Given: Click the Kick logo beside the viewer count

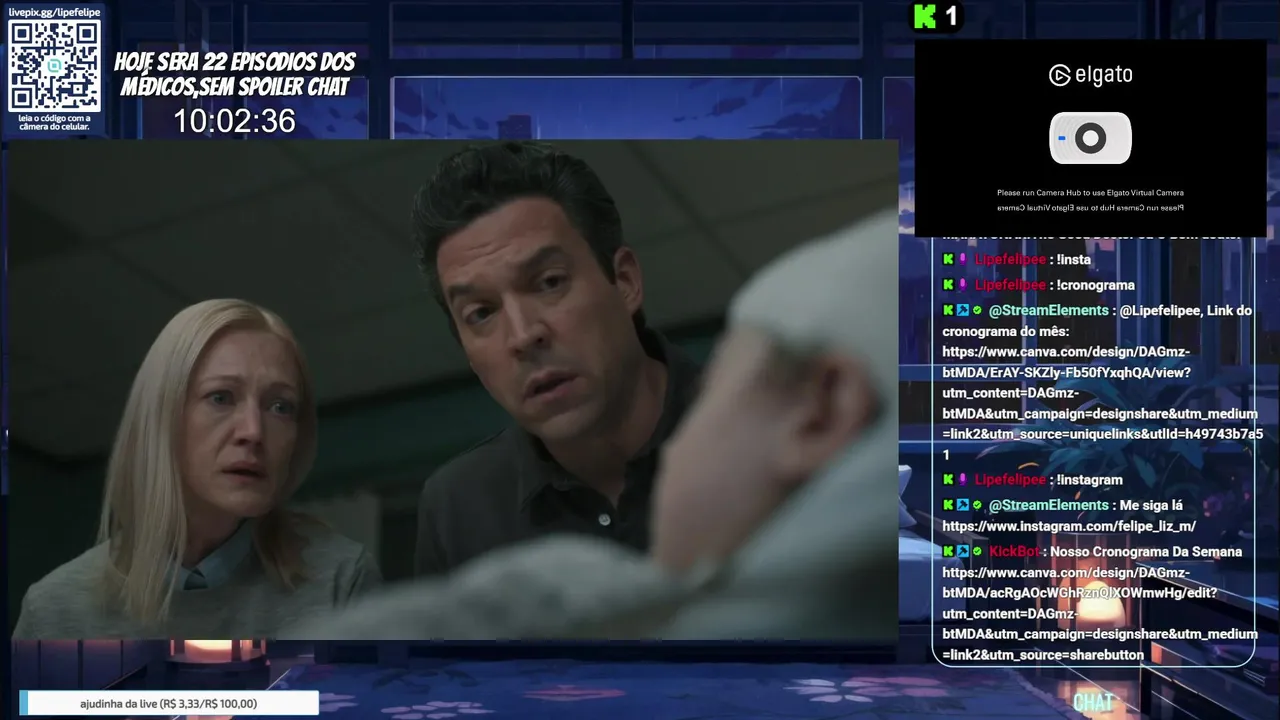Looking at the screenshot, I should tap(926, 16).
